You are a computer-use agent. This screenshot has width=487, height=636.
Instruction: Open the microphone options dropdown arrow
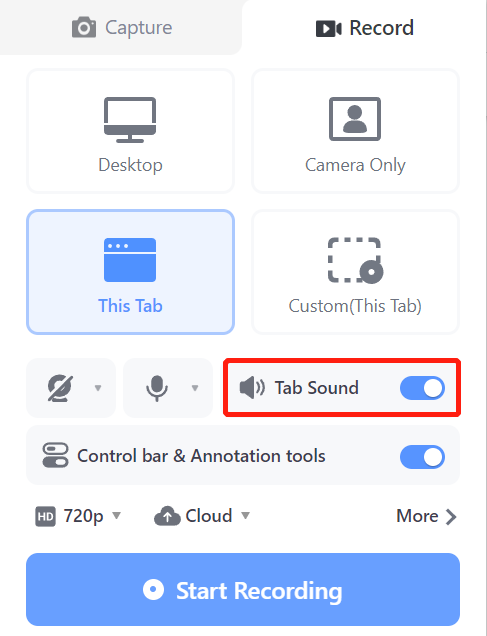tap(195, 388)
